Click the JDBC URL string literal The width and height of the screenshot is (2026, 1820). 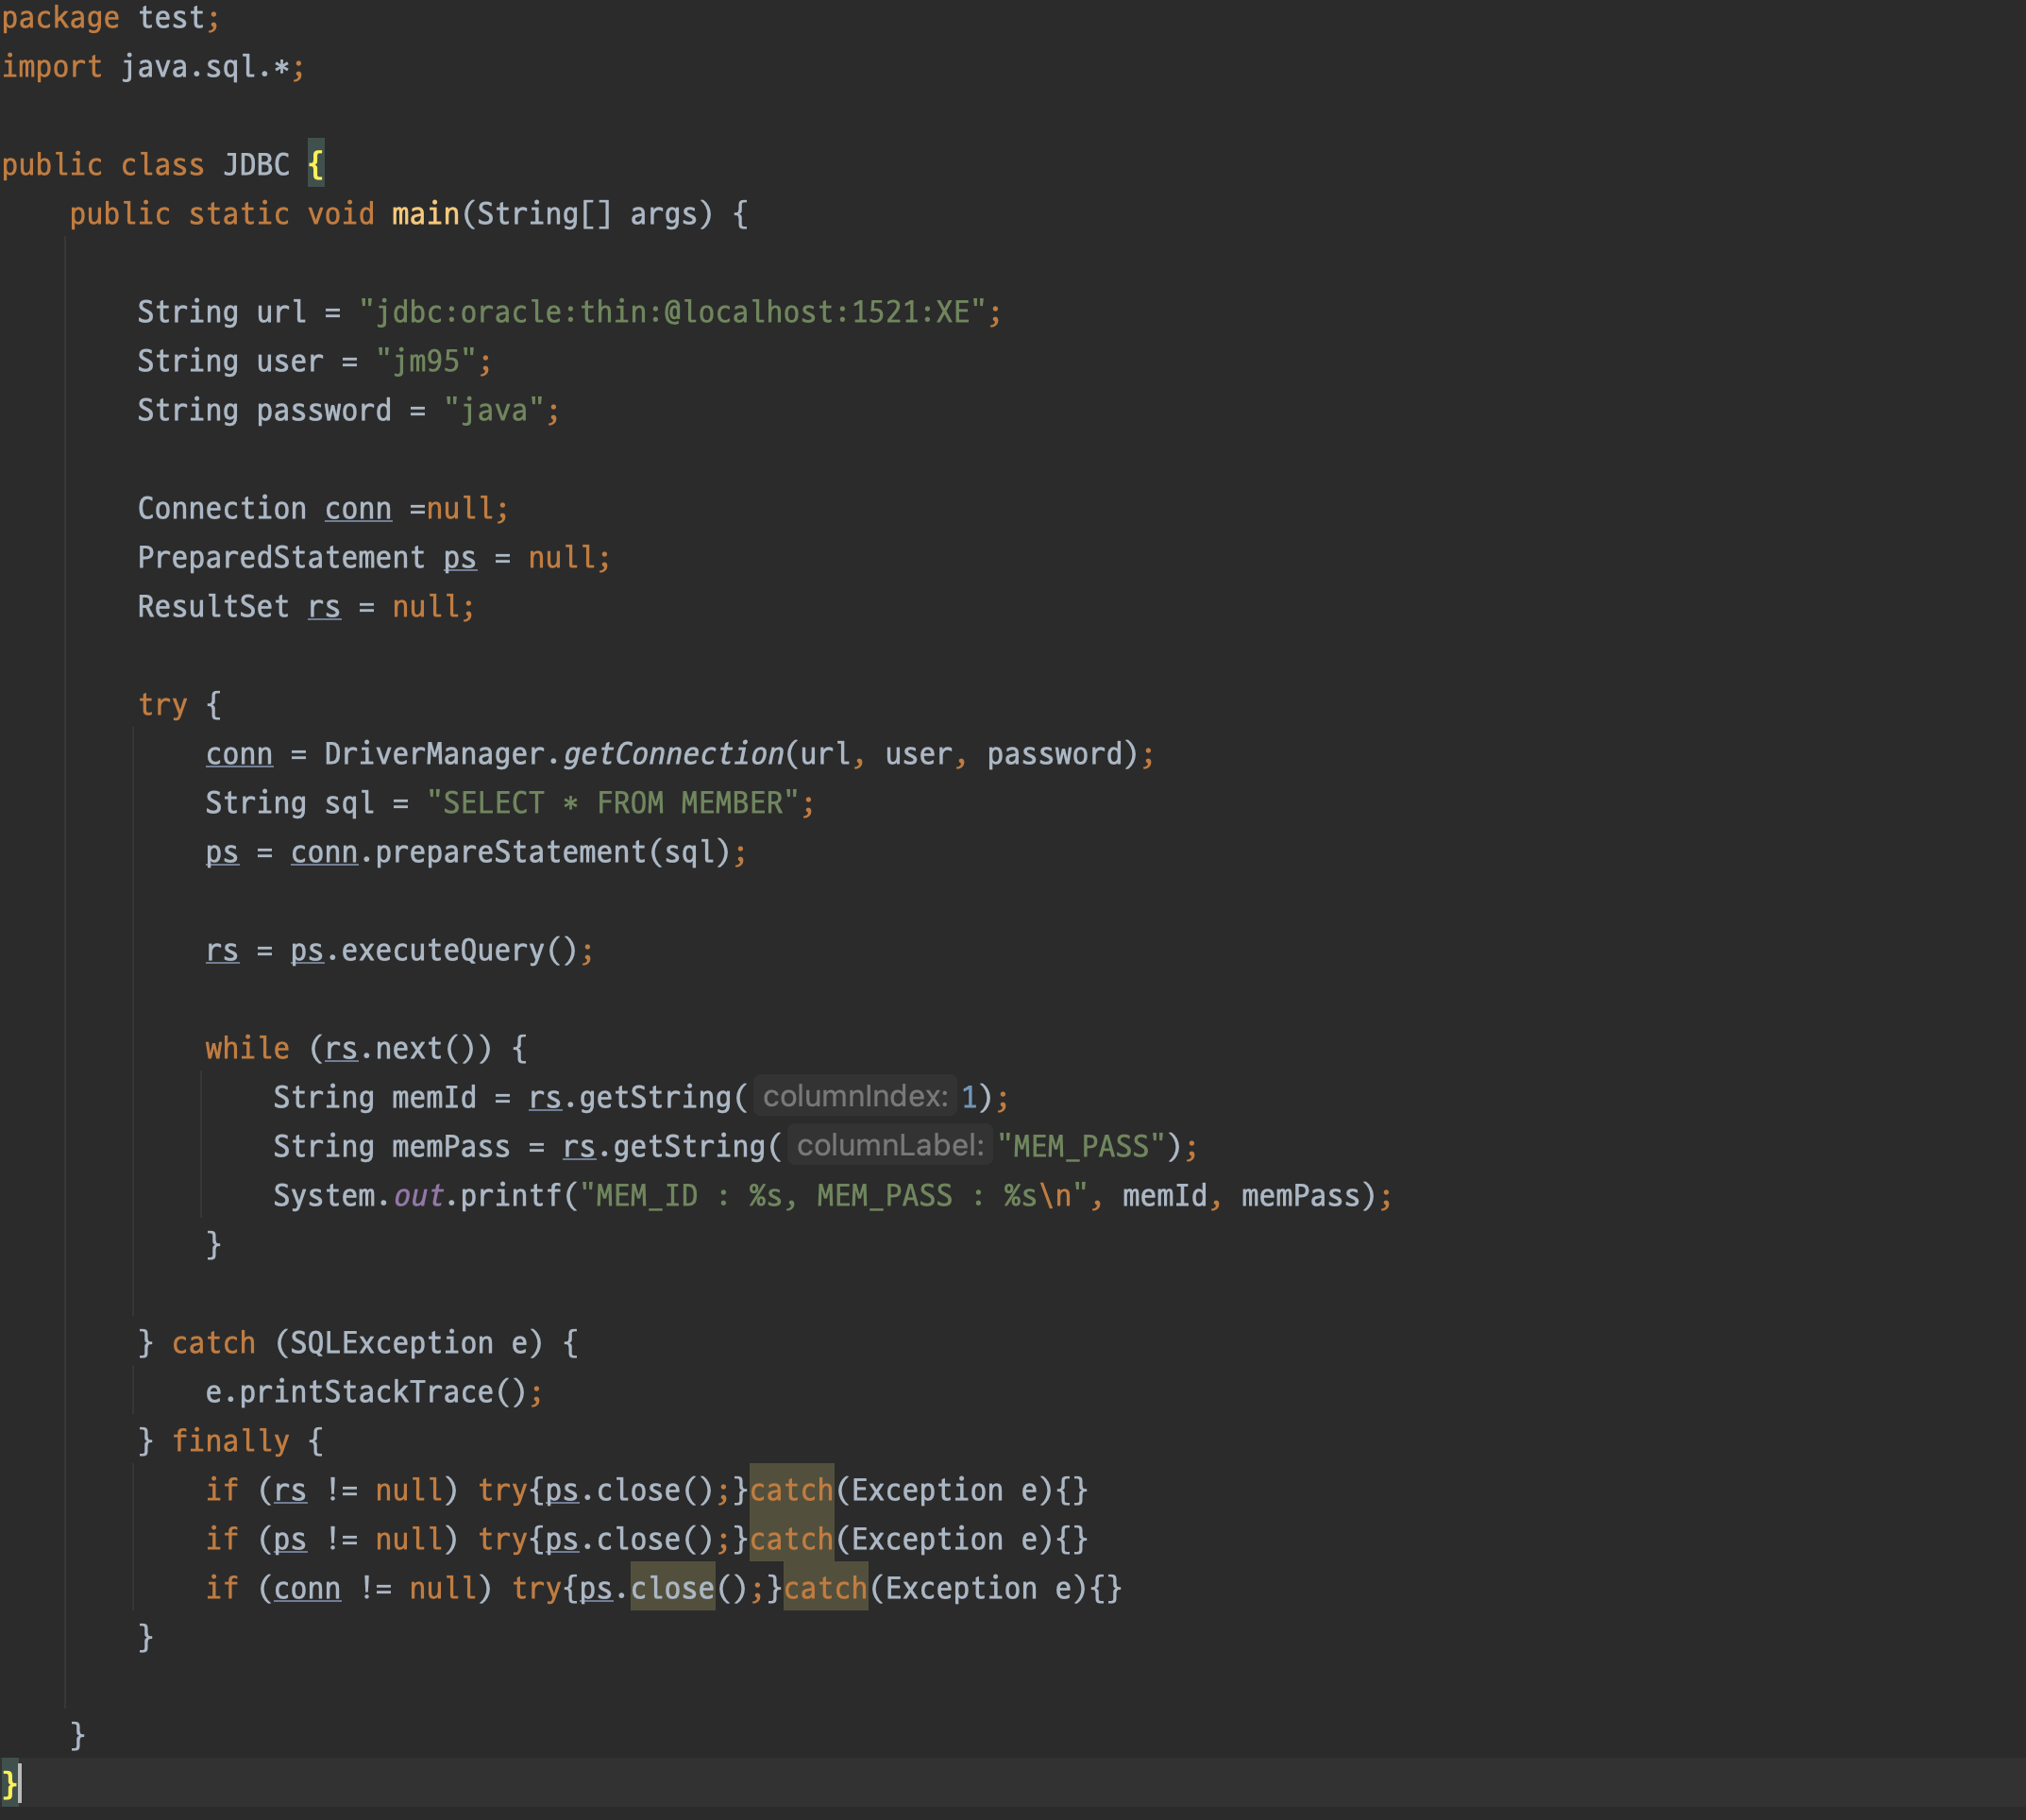tap(672, 312)
